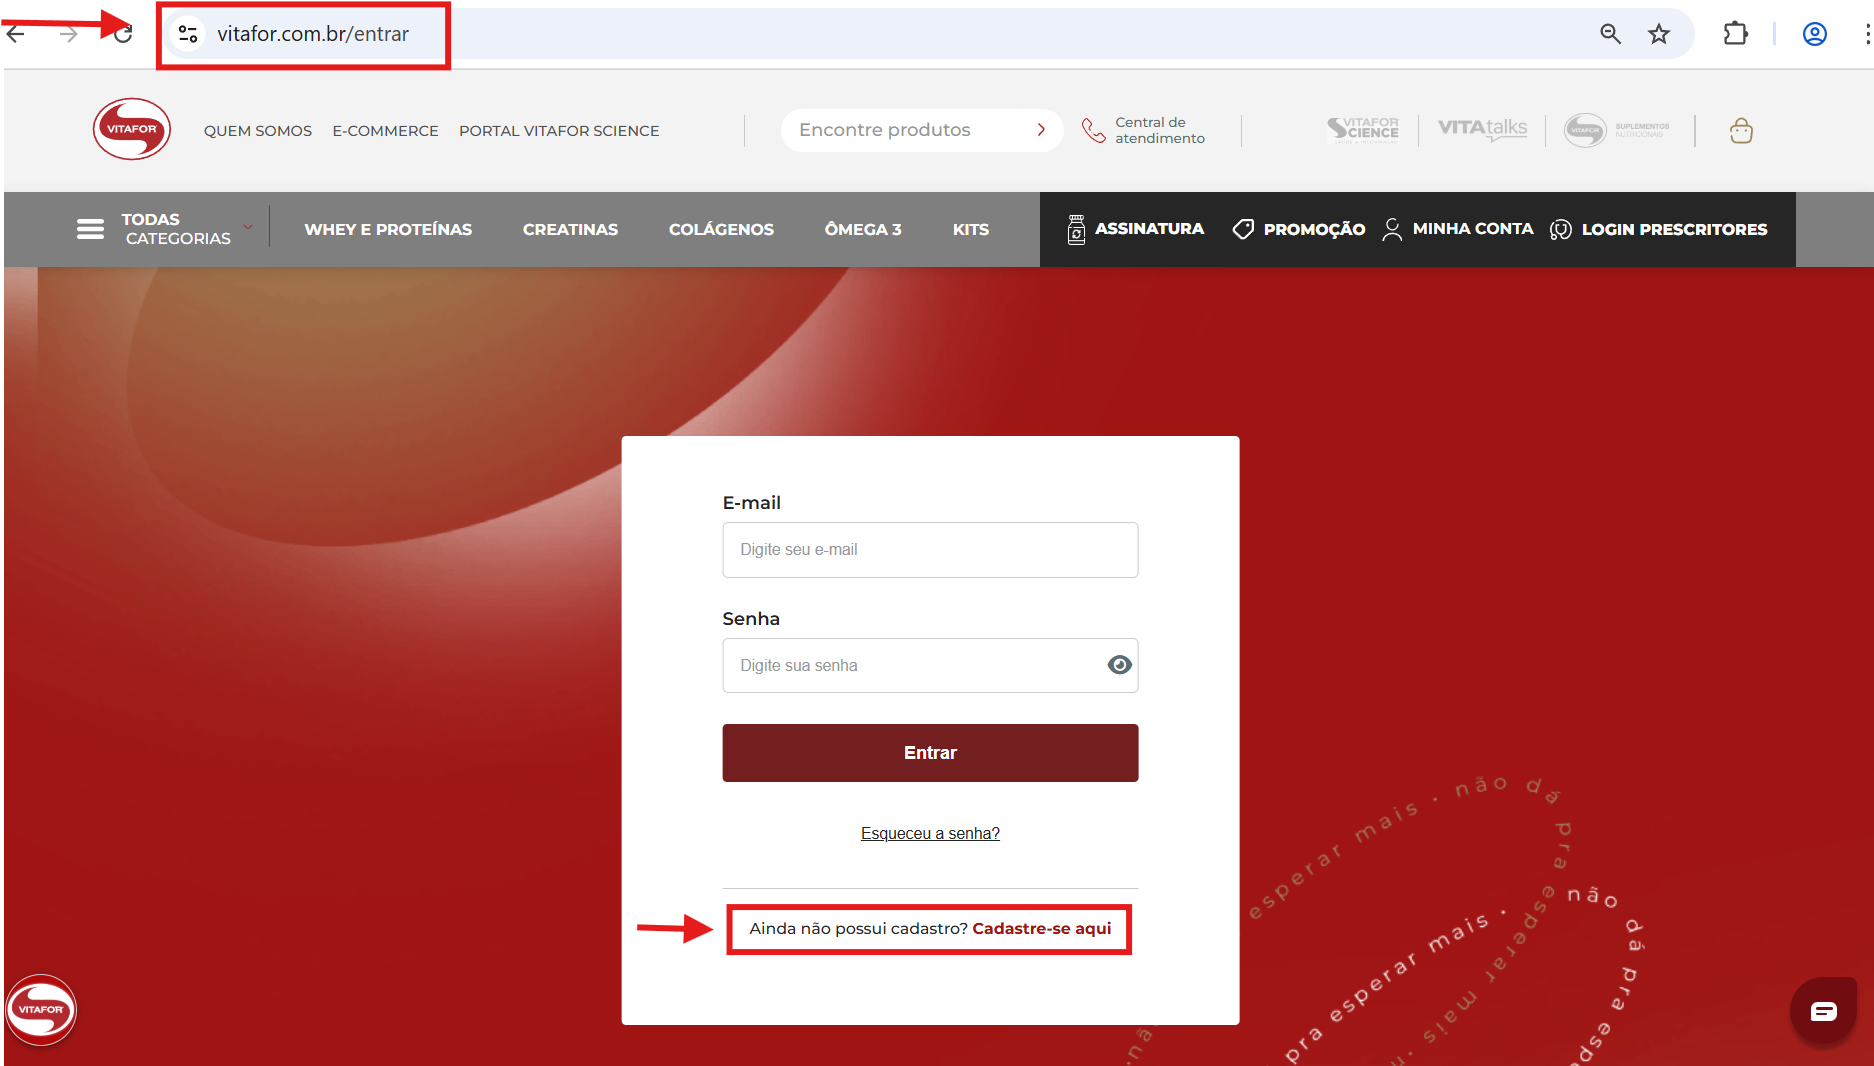Toggle password visibility eye icon
Viewport: 1874px width, 1066px height.
click(1119, 665)
